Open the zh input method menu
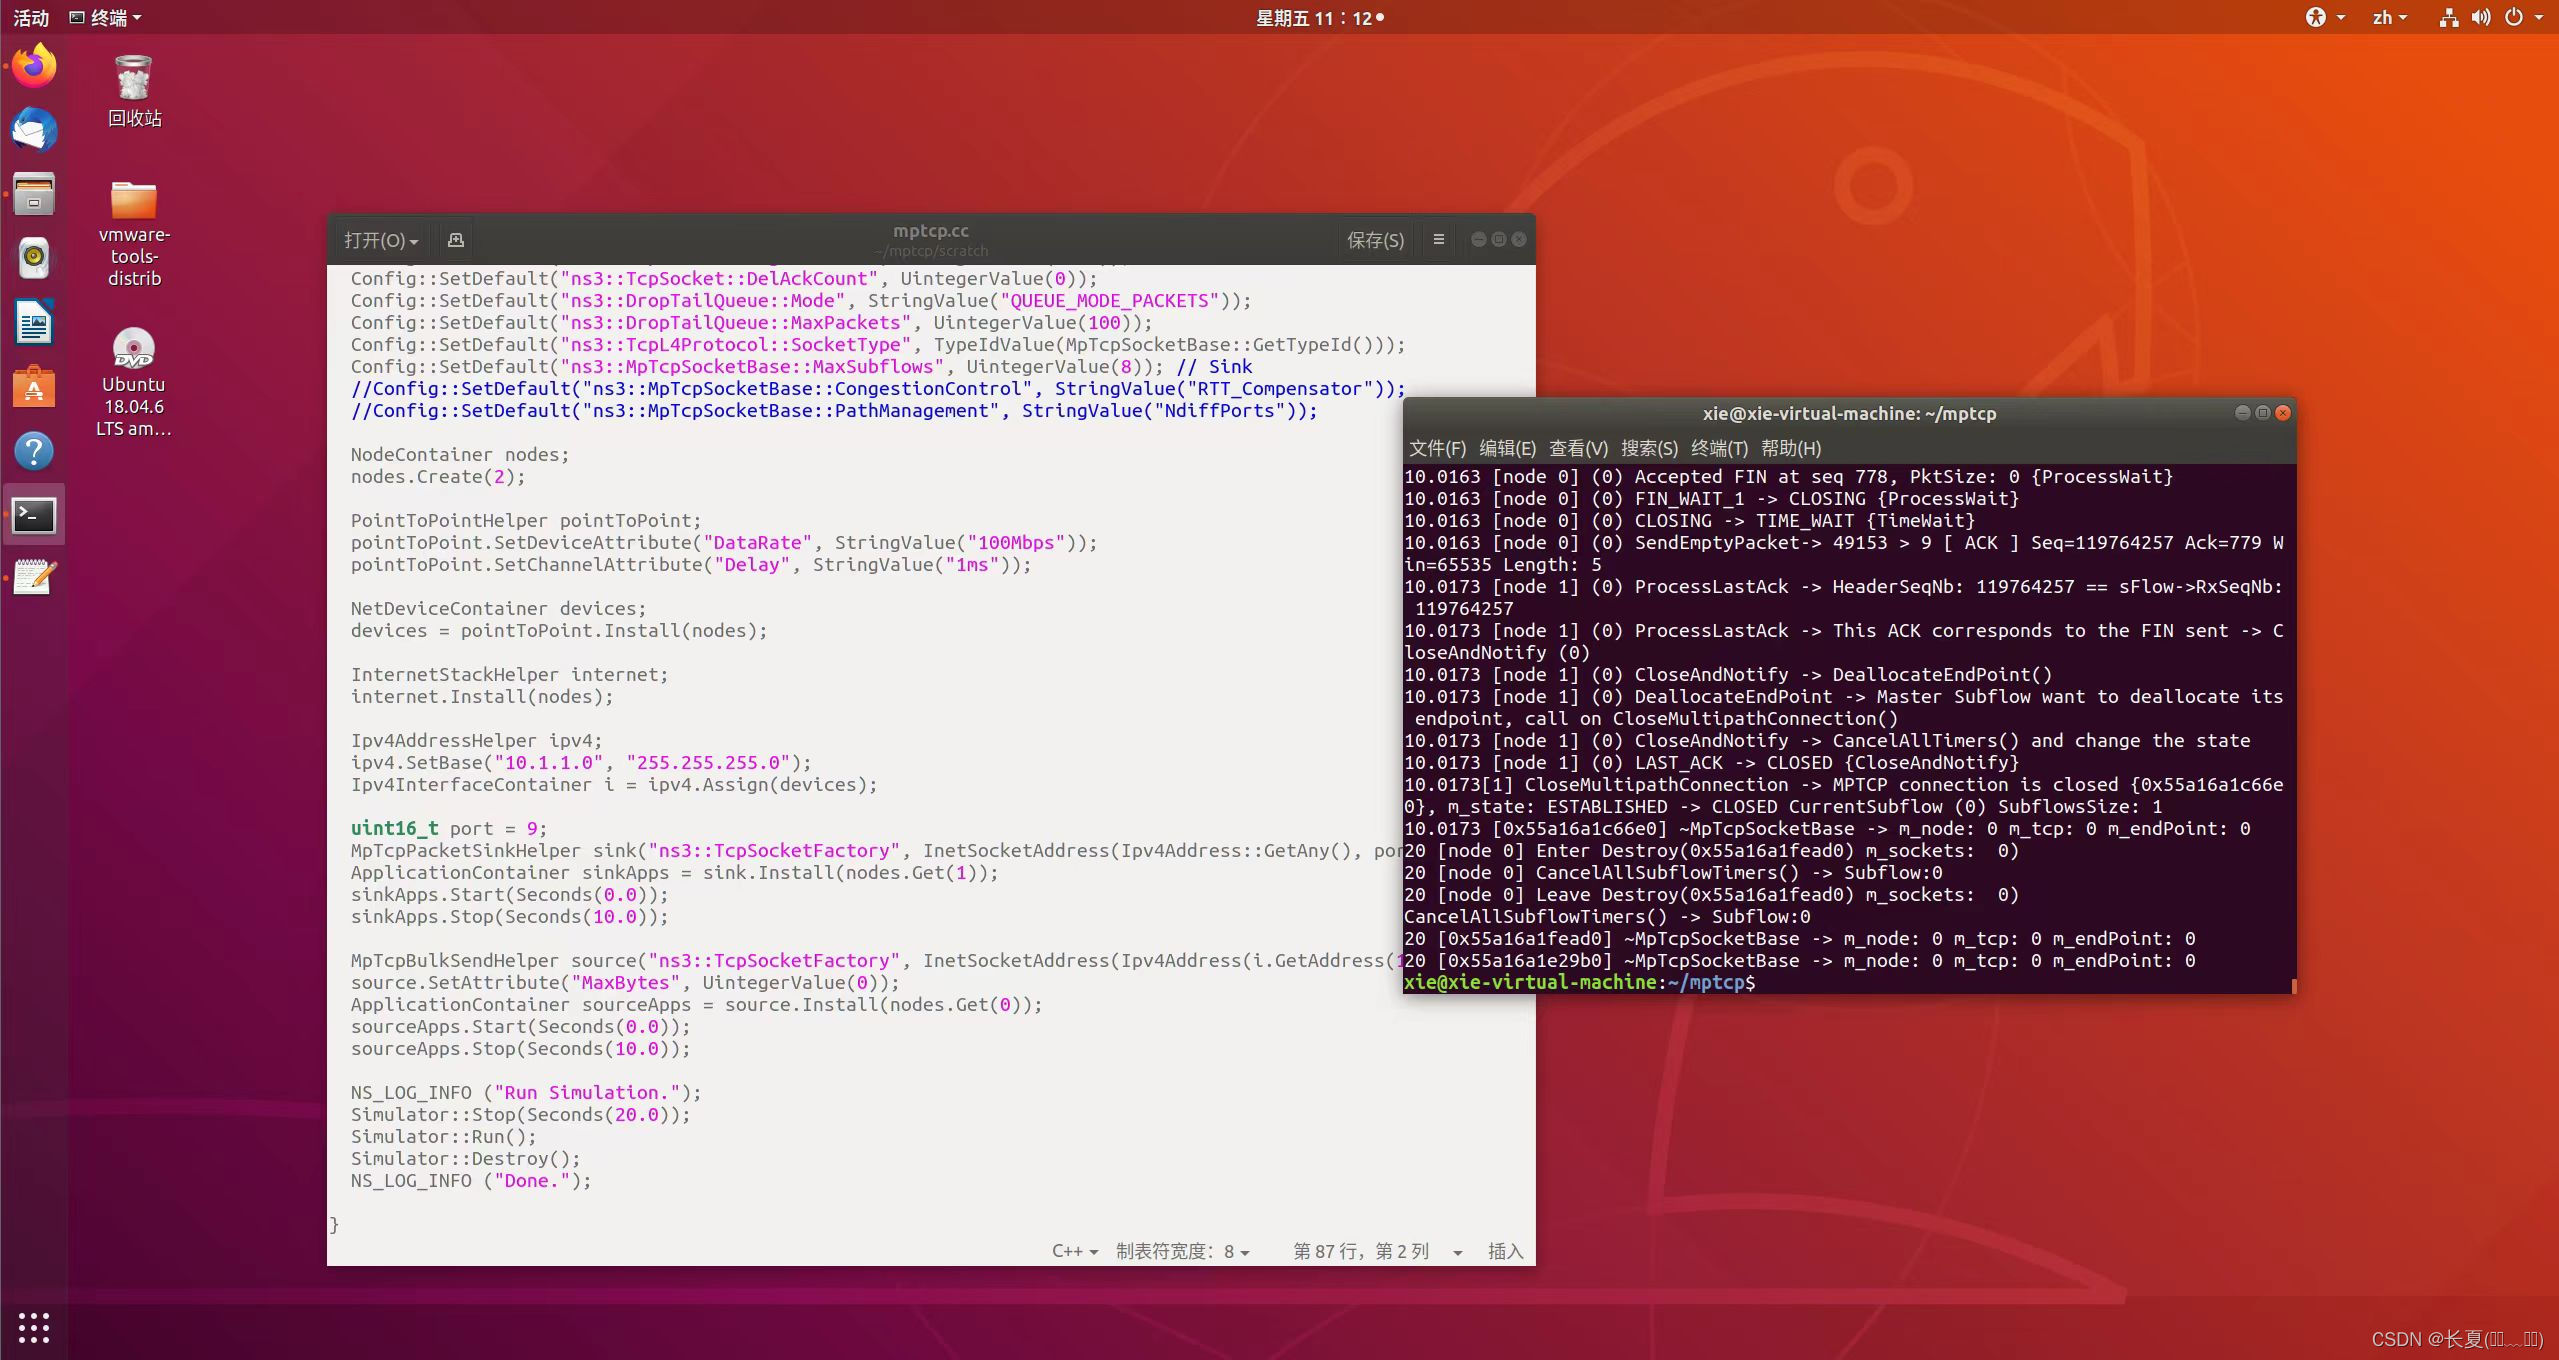Viewport: 2559px width, 1360px height. (x=2388, y=17)
